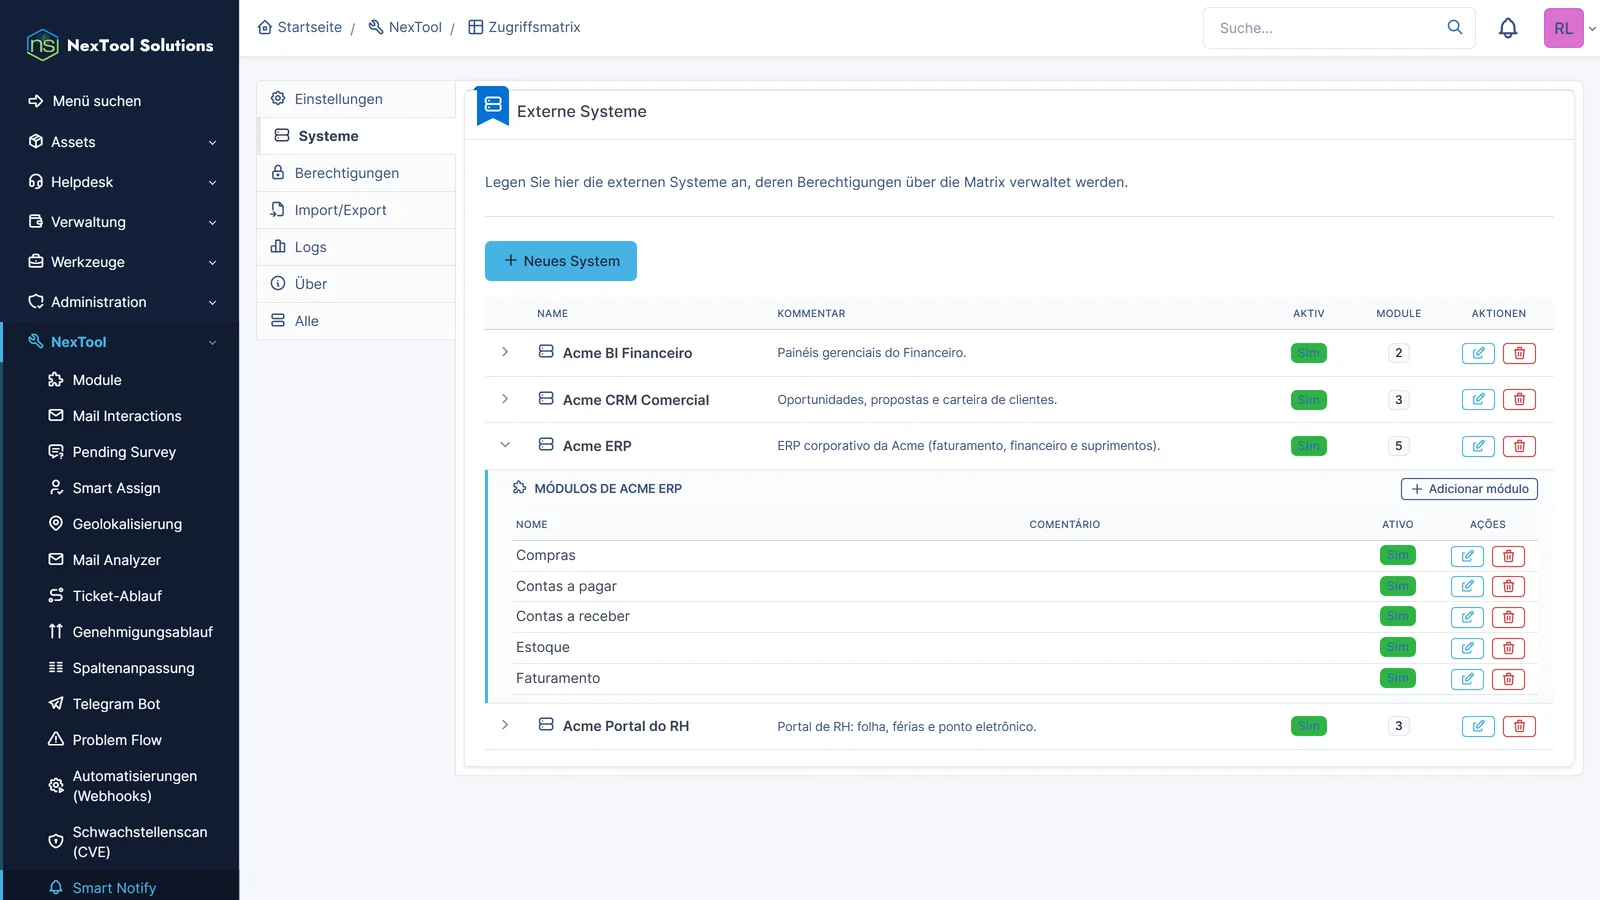Edit the Contas a receber module
This screenshot has height=900, width=1600.
click(x=1467, y=617)
